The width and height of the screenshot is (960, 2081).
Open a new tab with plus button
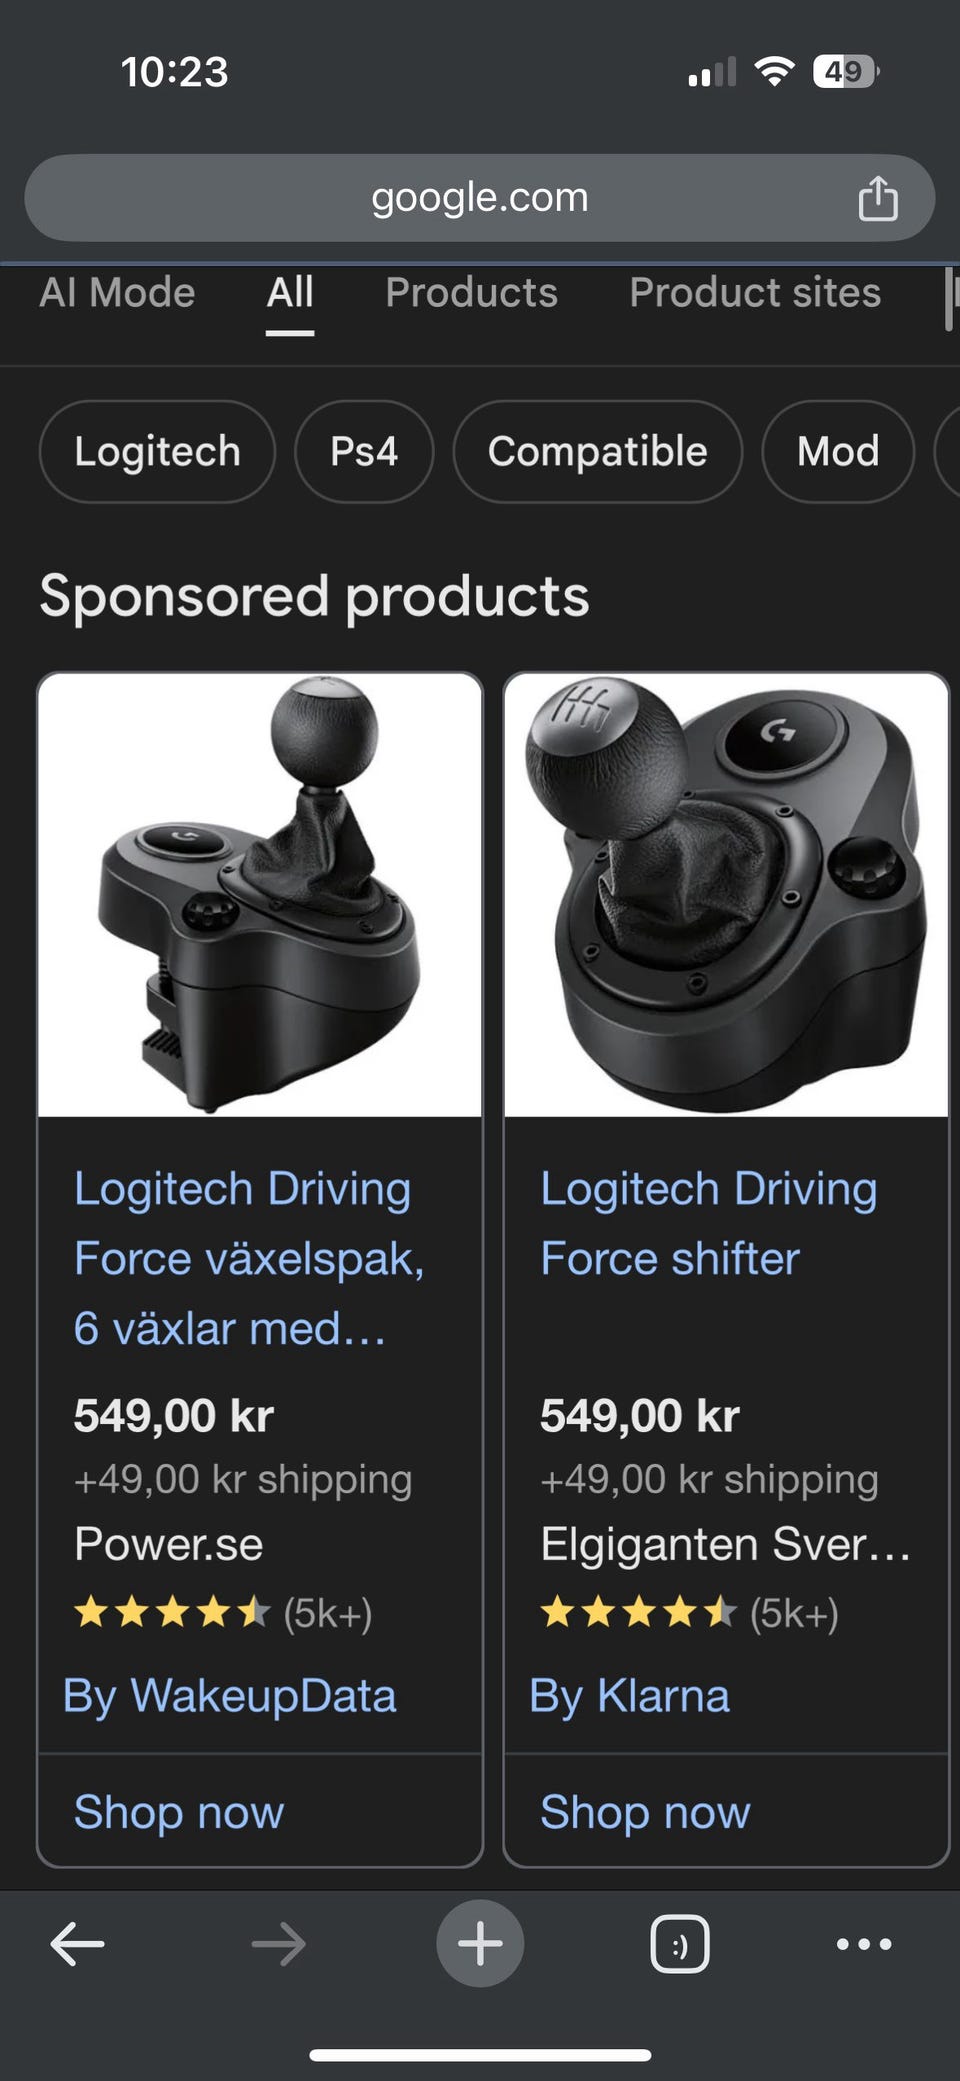(480, 1943)
